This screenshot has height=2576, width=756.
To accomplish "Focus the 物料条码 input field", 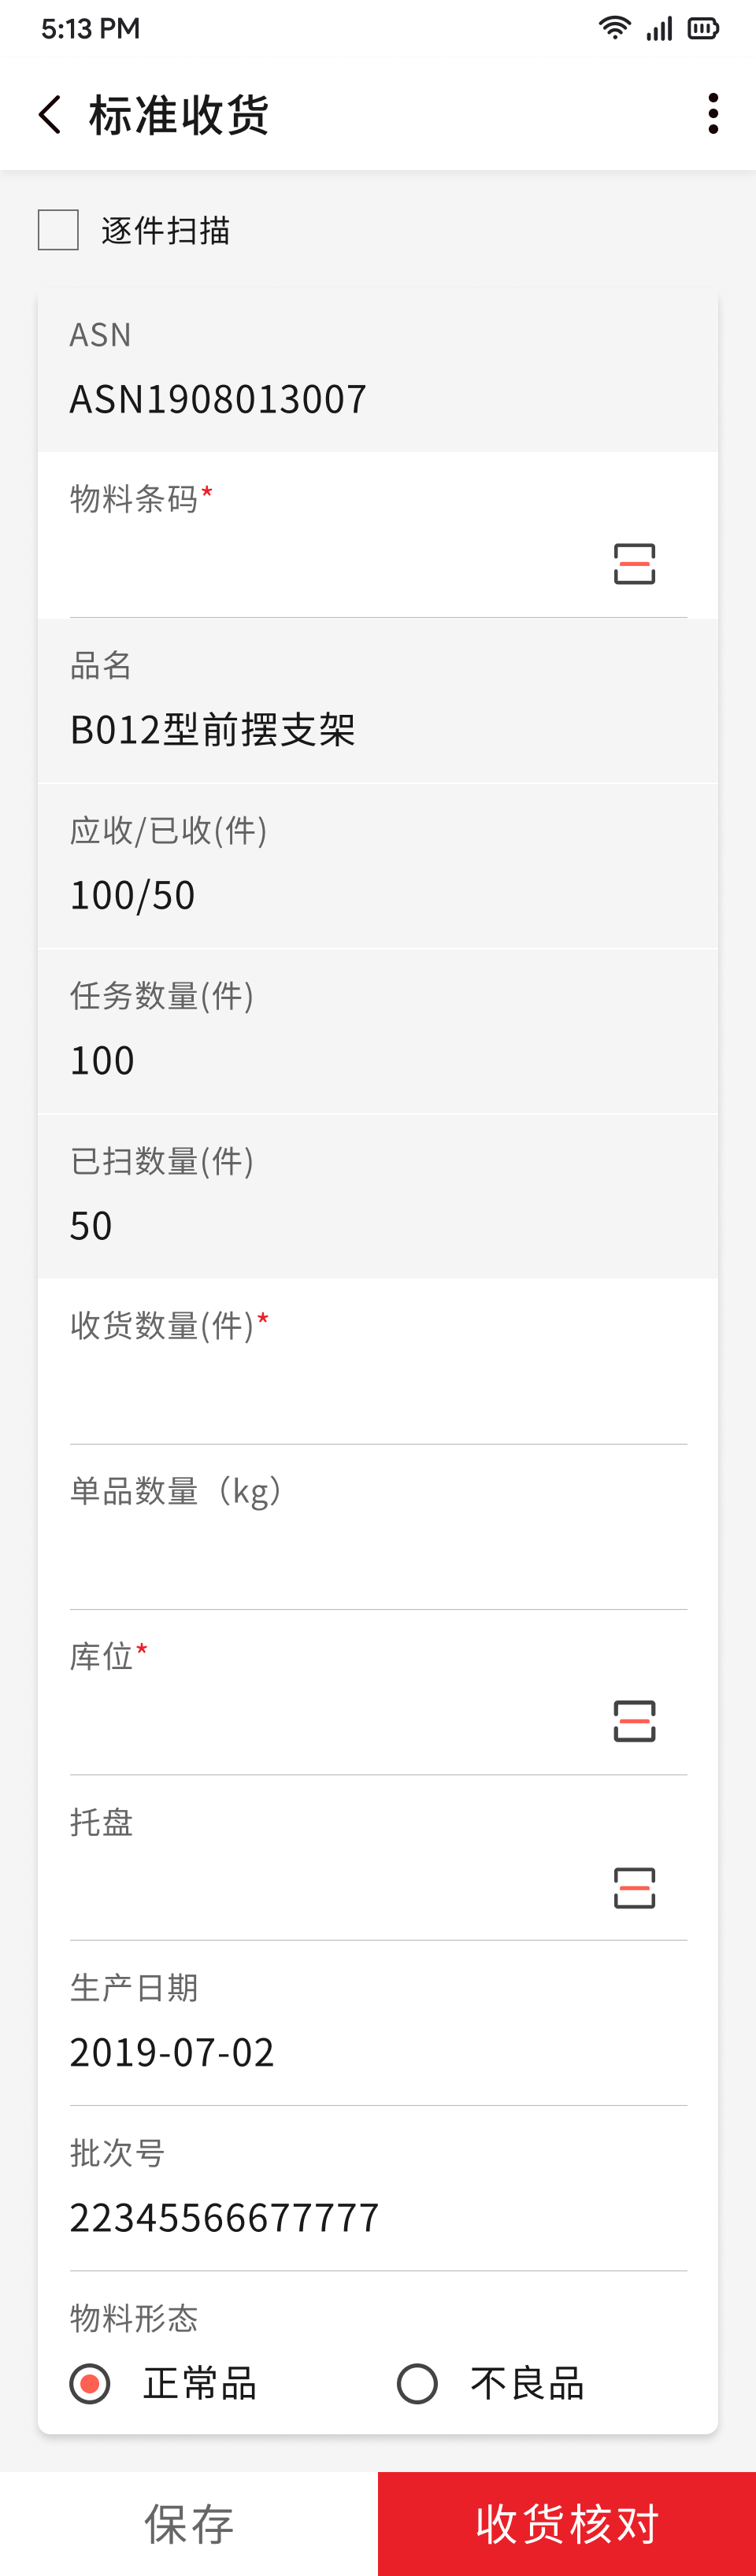I will 330,565.
